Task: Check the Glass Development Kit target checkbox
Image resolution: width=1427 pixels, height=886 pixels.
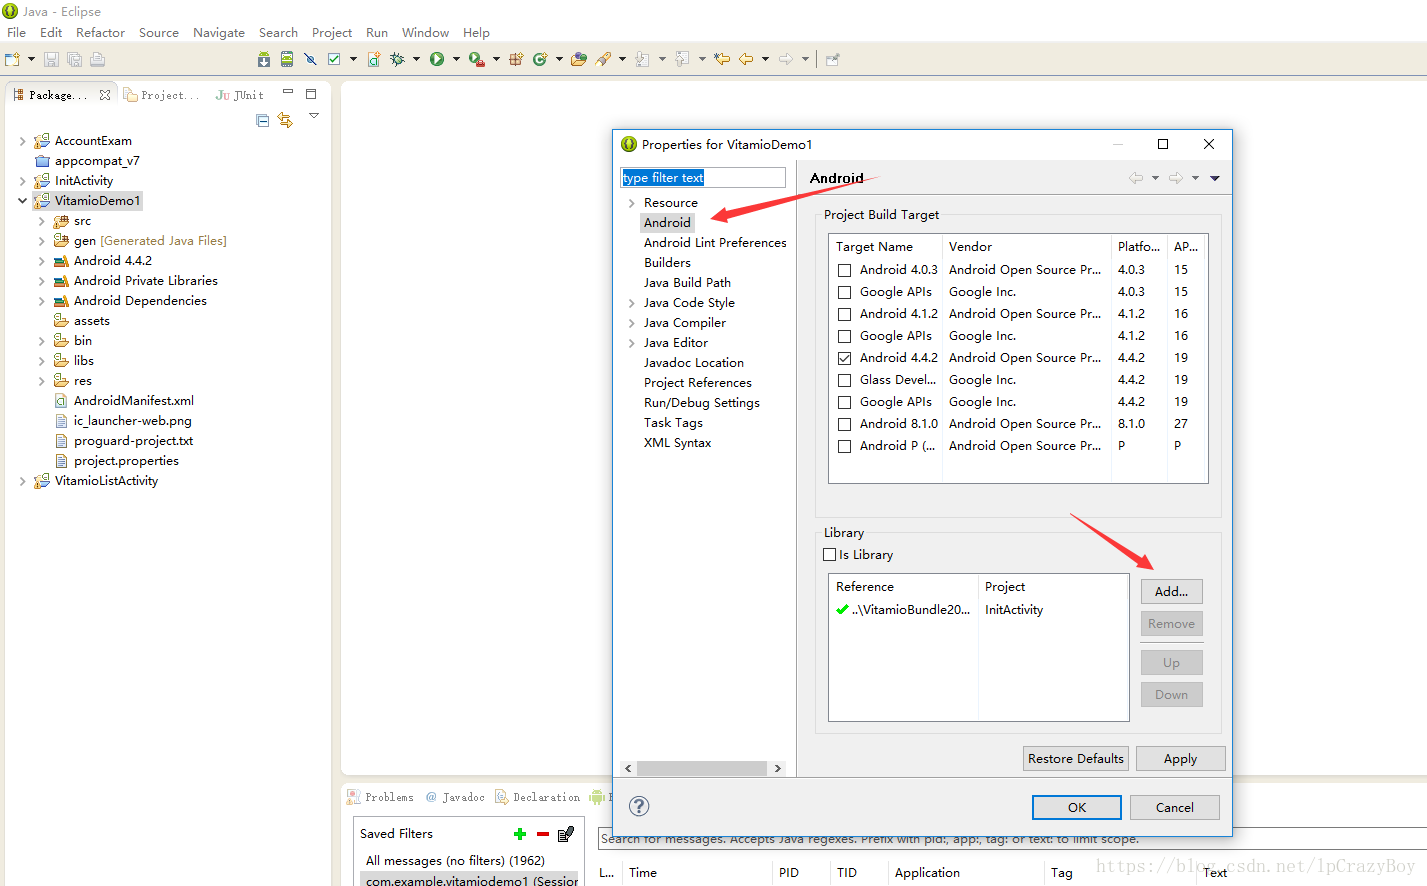Action: (845, 380)
